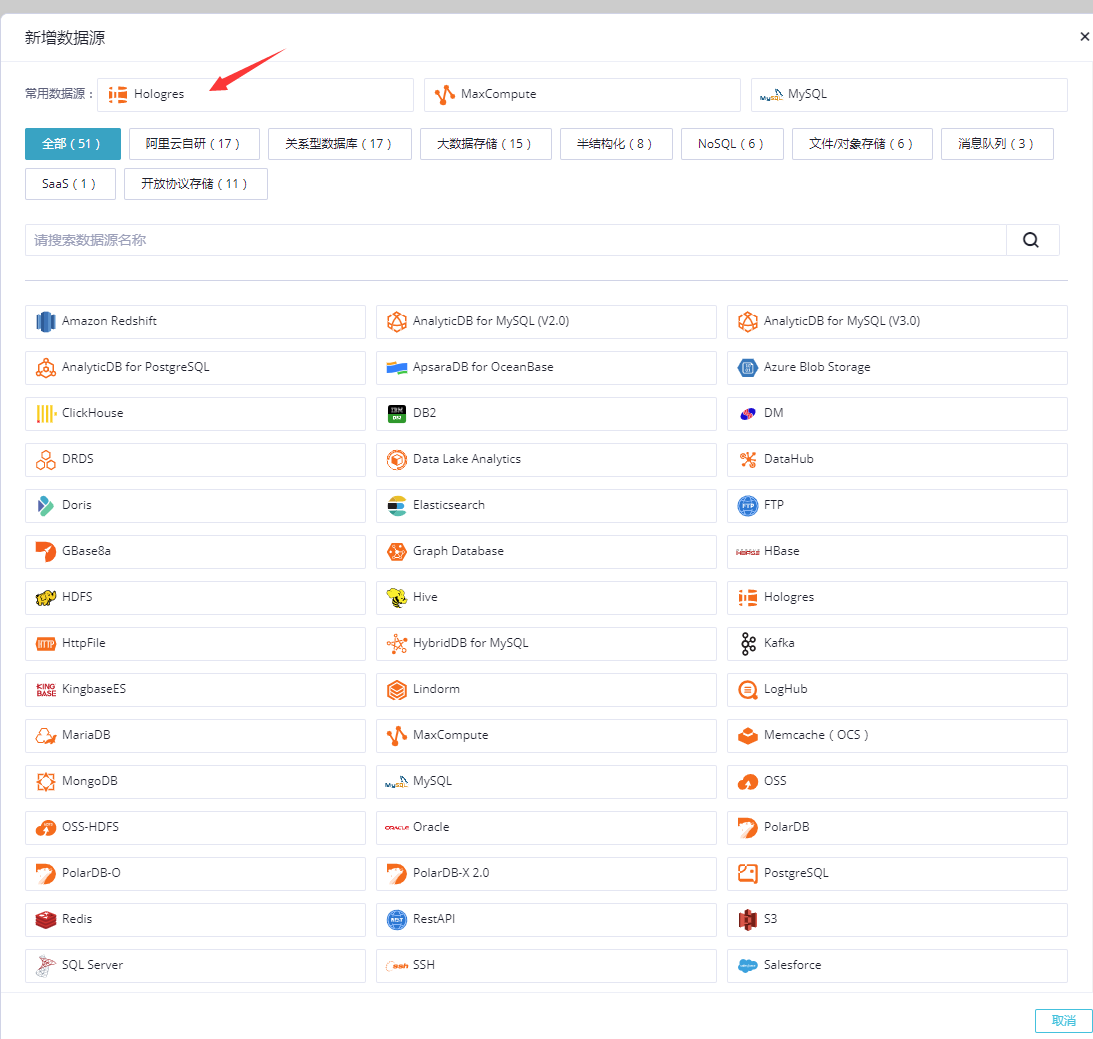Select the Lindorm data source
Viewport: 1093px width, 1039px height.
pyautogui.click(x=546, y=690)
